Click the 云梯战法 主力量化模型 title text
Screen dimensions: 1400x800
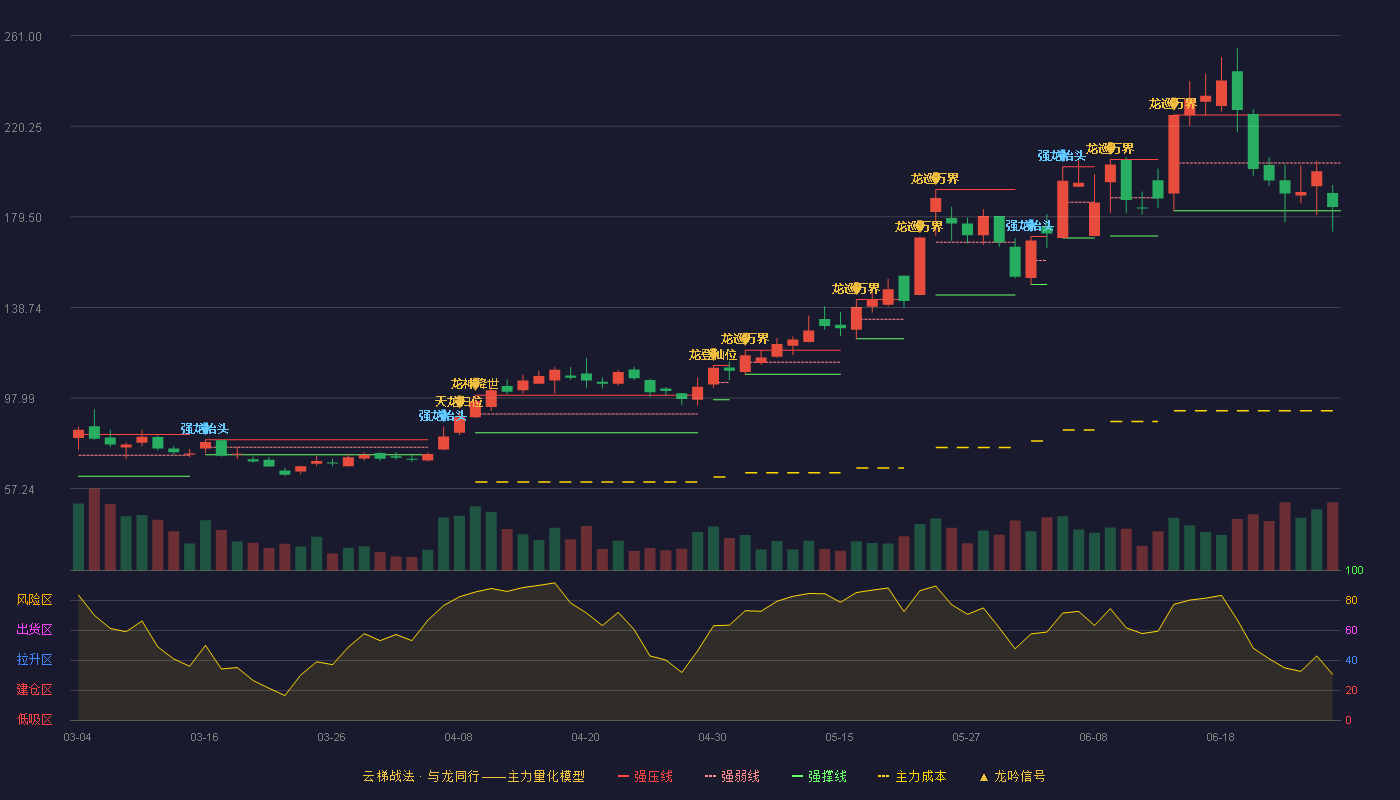pos(473,776)
